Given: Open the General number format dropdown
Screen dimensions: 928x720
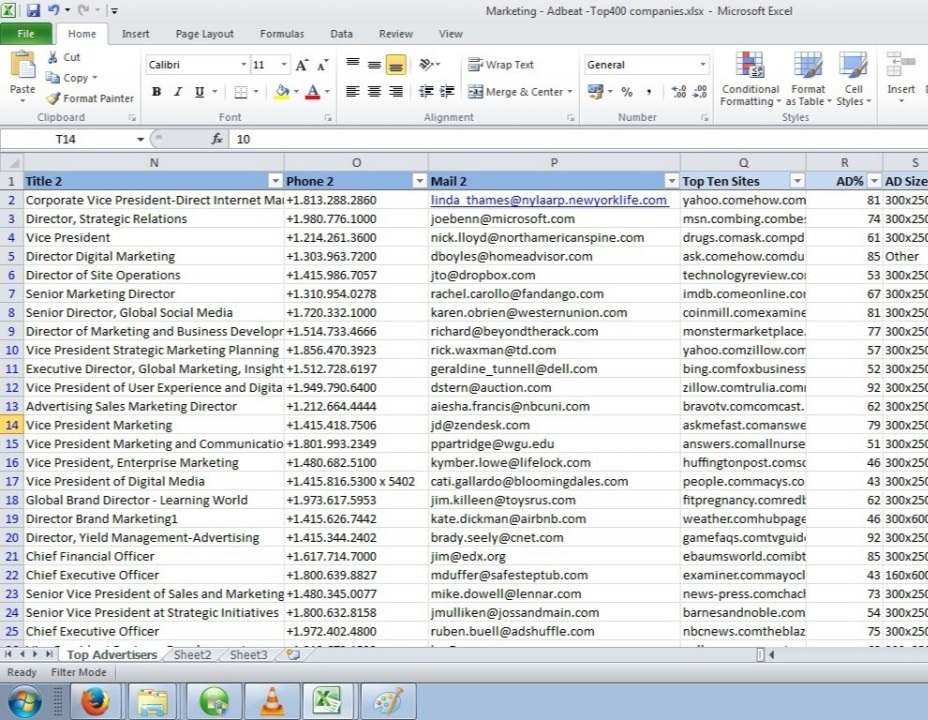Looking at the screenshot, I should coord(703,65).
